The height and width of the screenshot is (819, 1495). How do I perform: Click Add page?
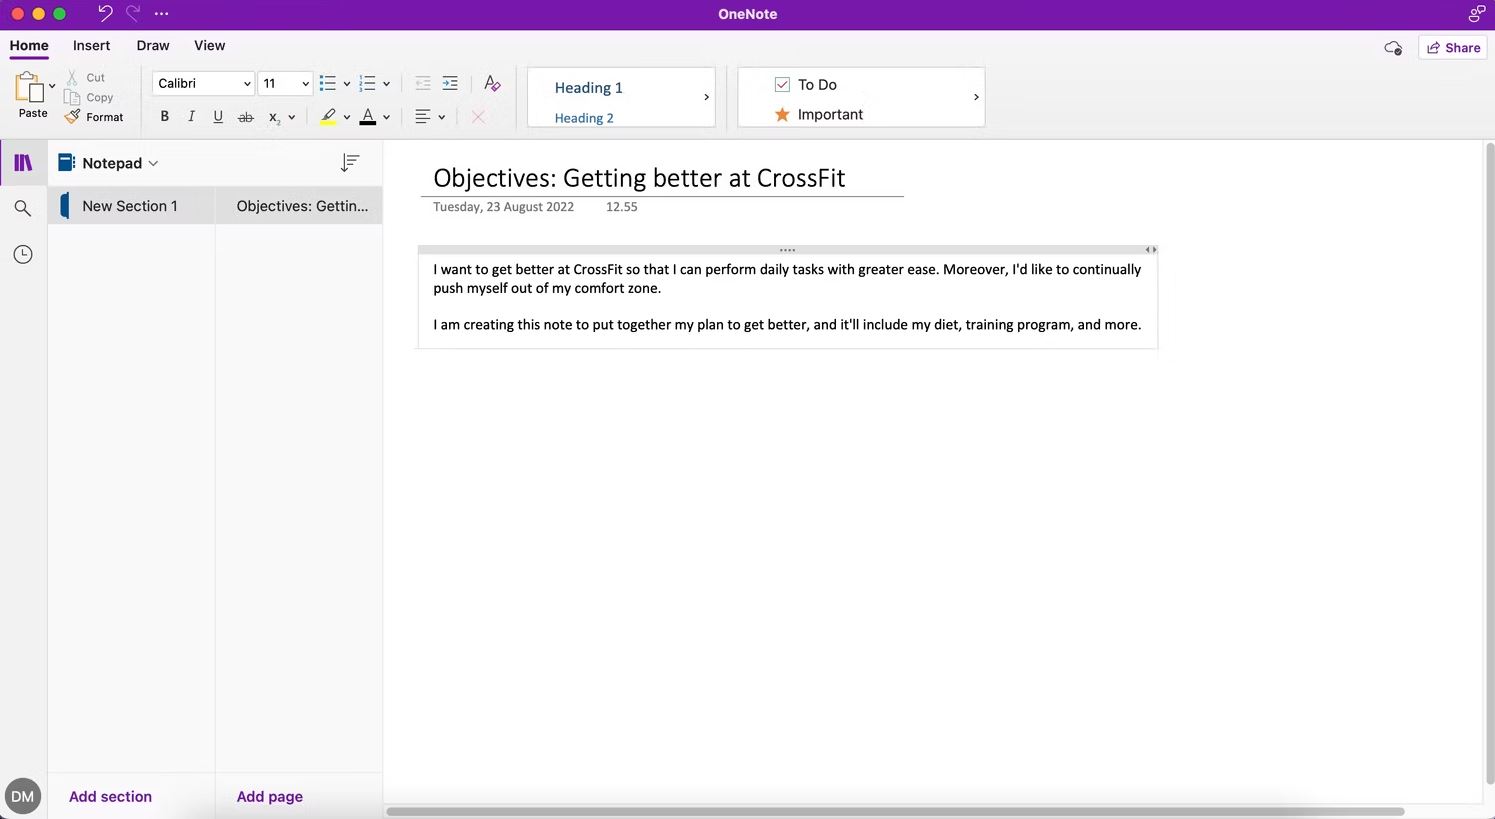pyautogui.click(x=270, y=796)
